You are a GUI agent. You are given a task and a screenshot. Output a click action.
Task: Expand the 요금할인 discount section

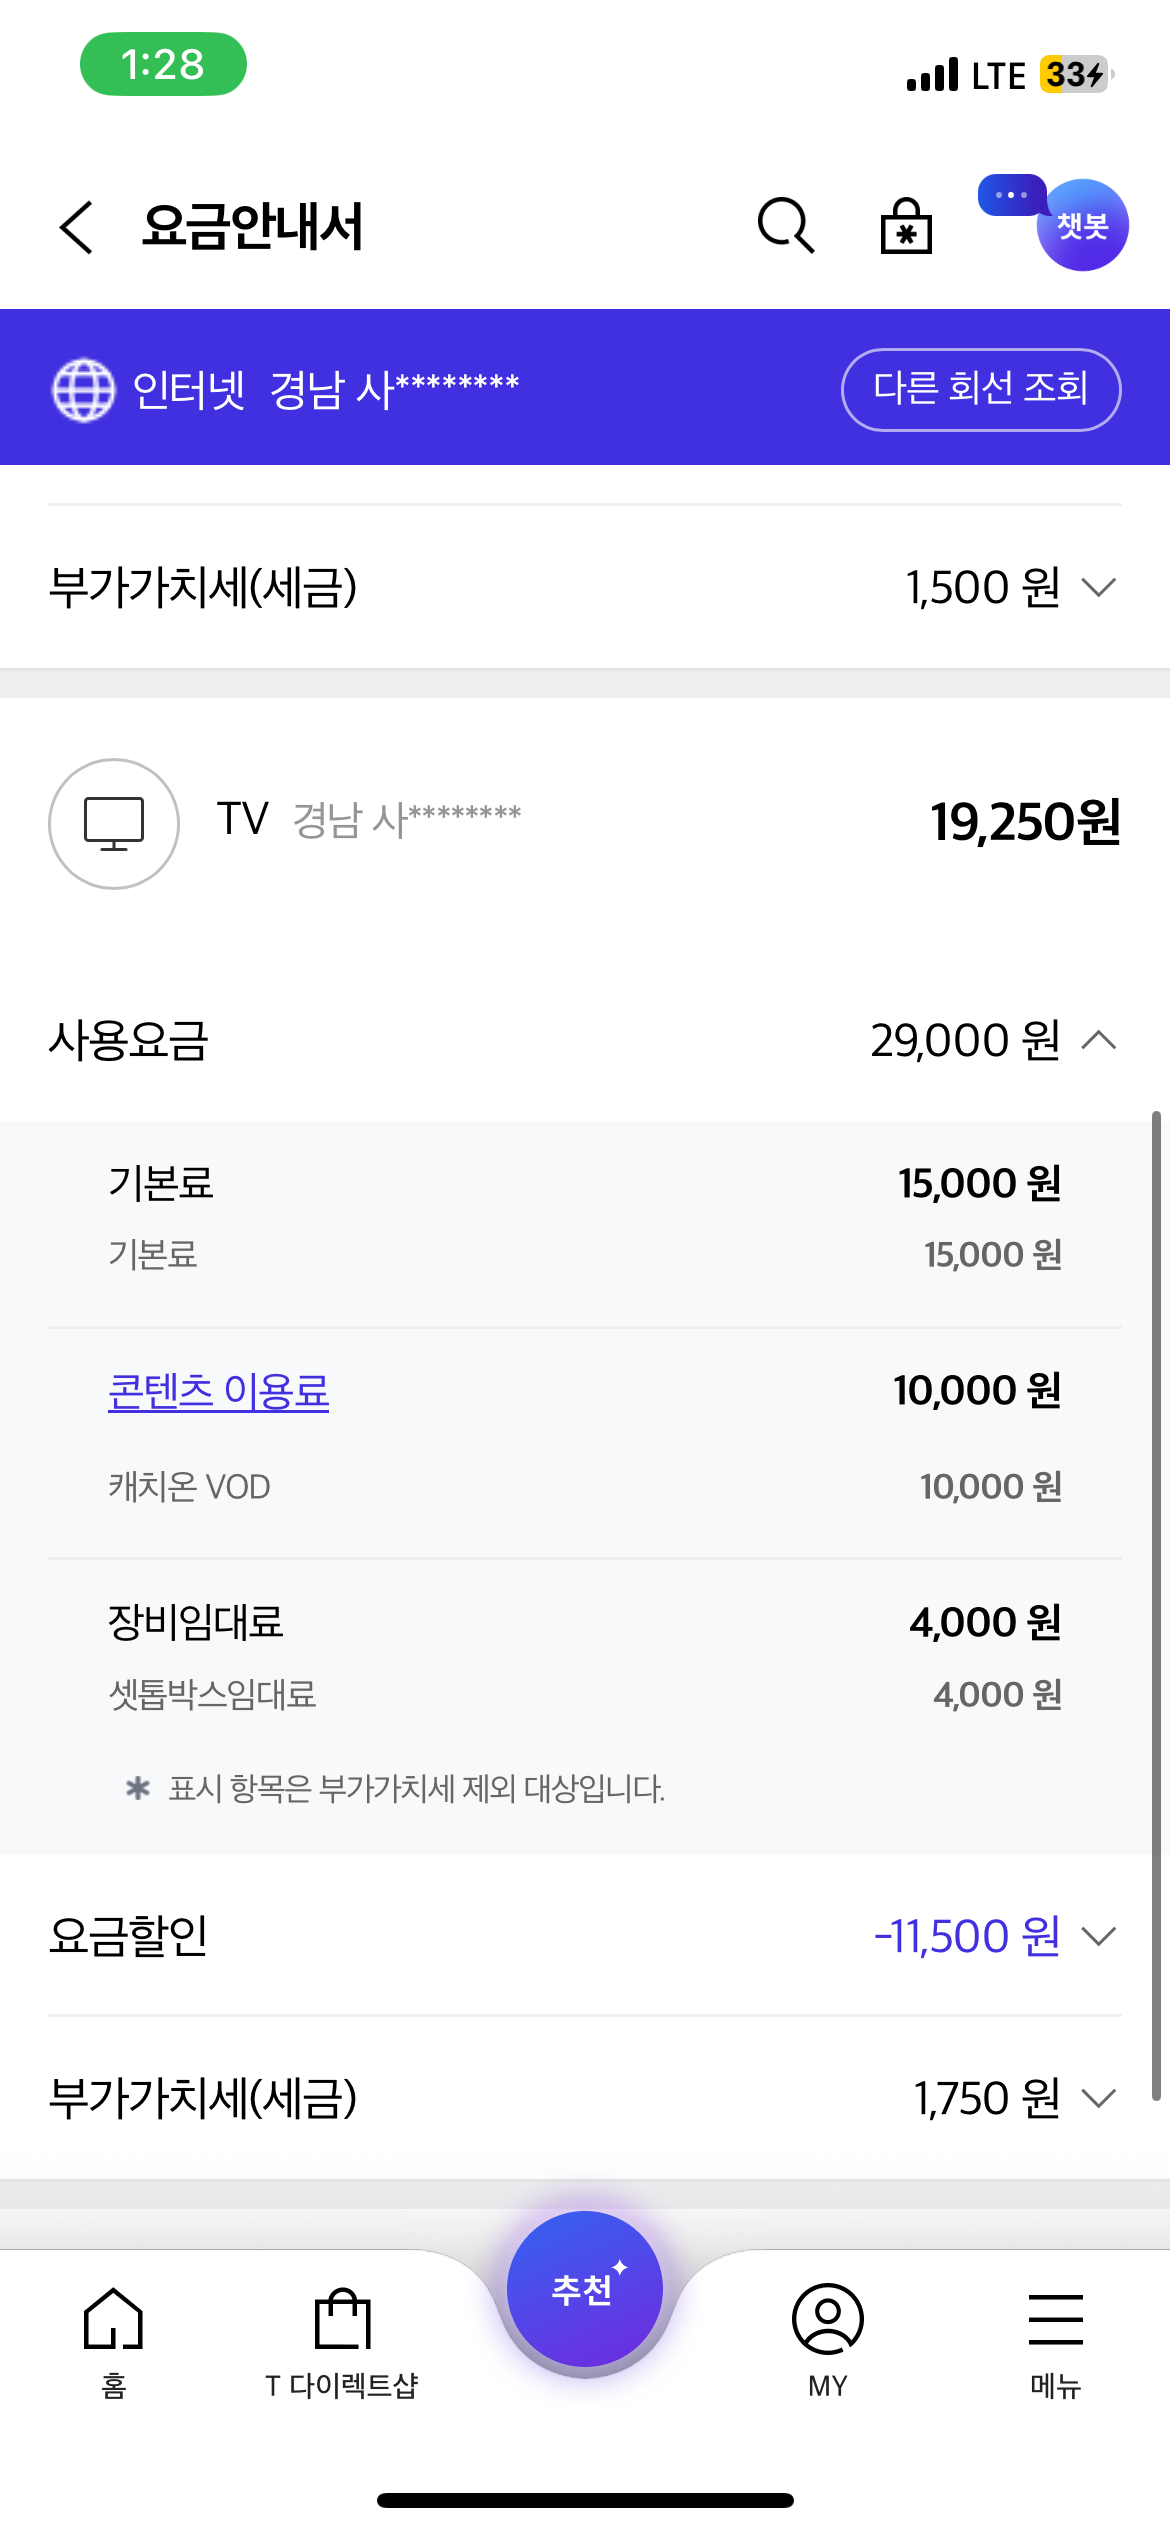pyautogui.click(x=1098, y=1936)
